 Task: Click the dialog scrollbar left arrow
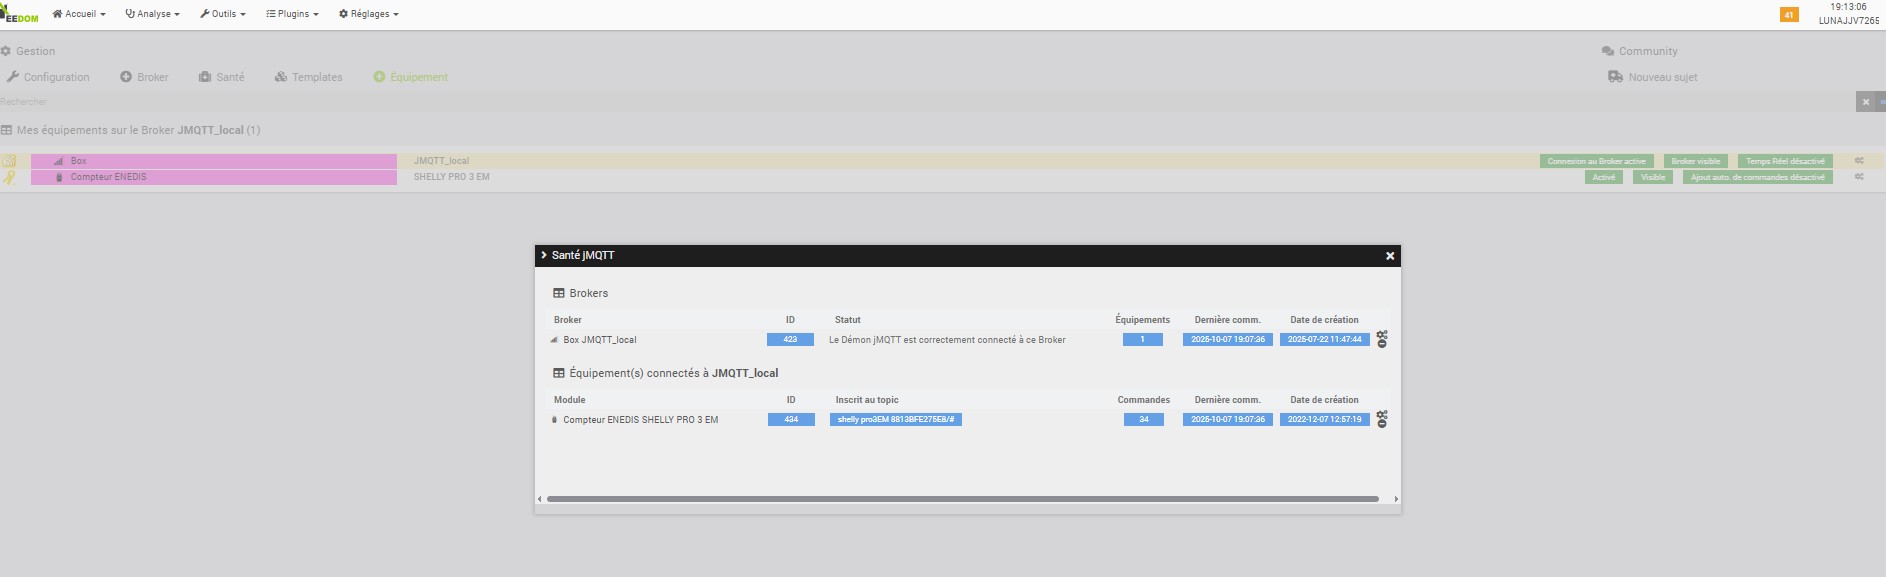pos(540,499)
